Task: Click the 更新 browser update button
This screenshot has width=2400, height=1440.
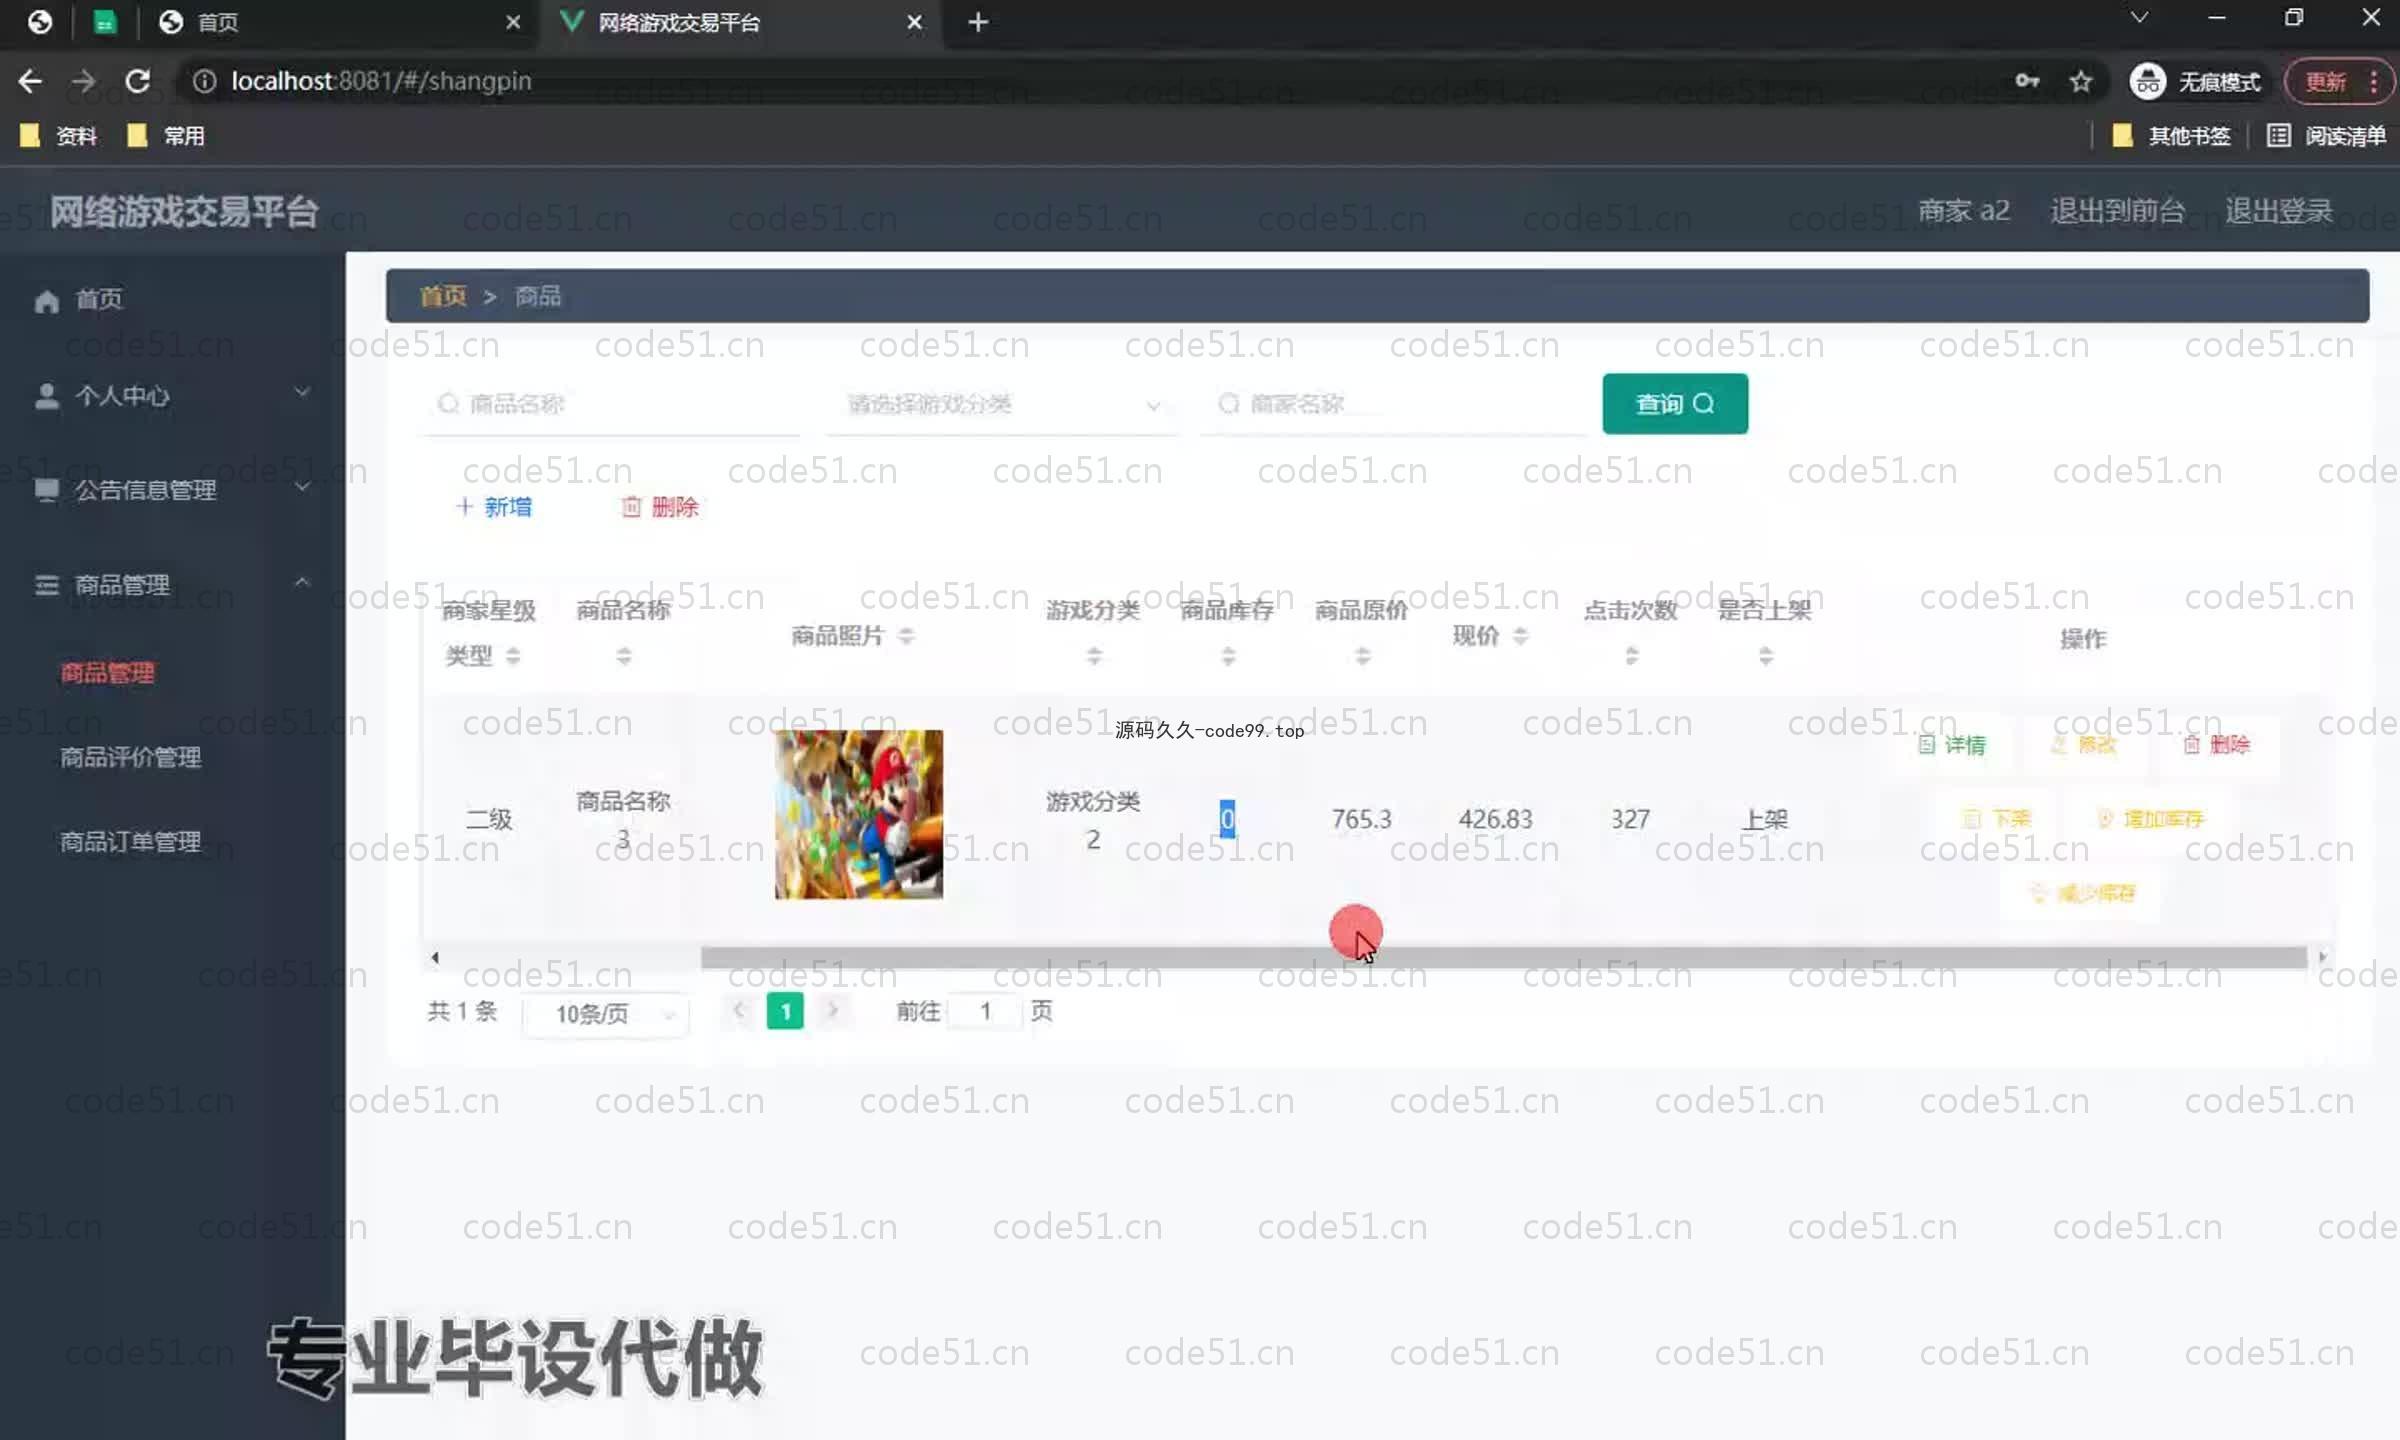Action: pos(2326,81)
